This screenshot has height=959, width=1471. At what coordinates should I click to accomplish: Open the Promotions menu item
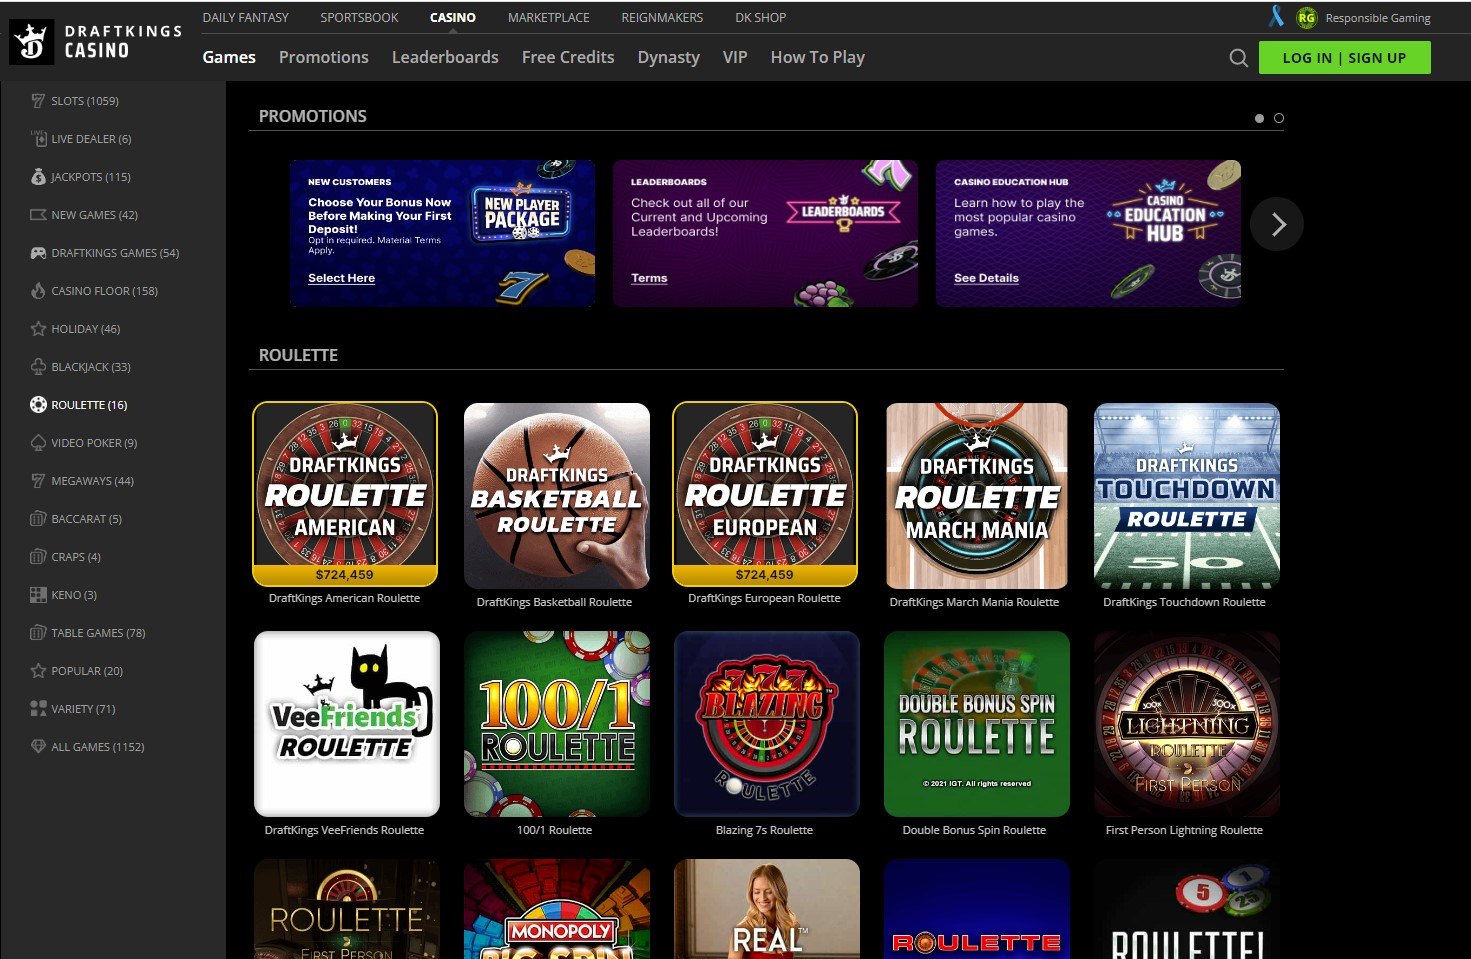click(x=324, y=57)
